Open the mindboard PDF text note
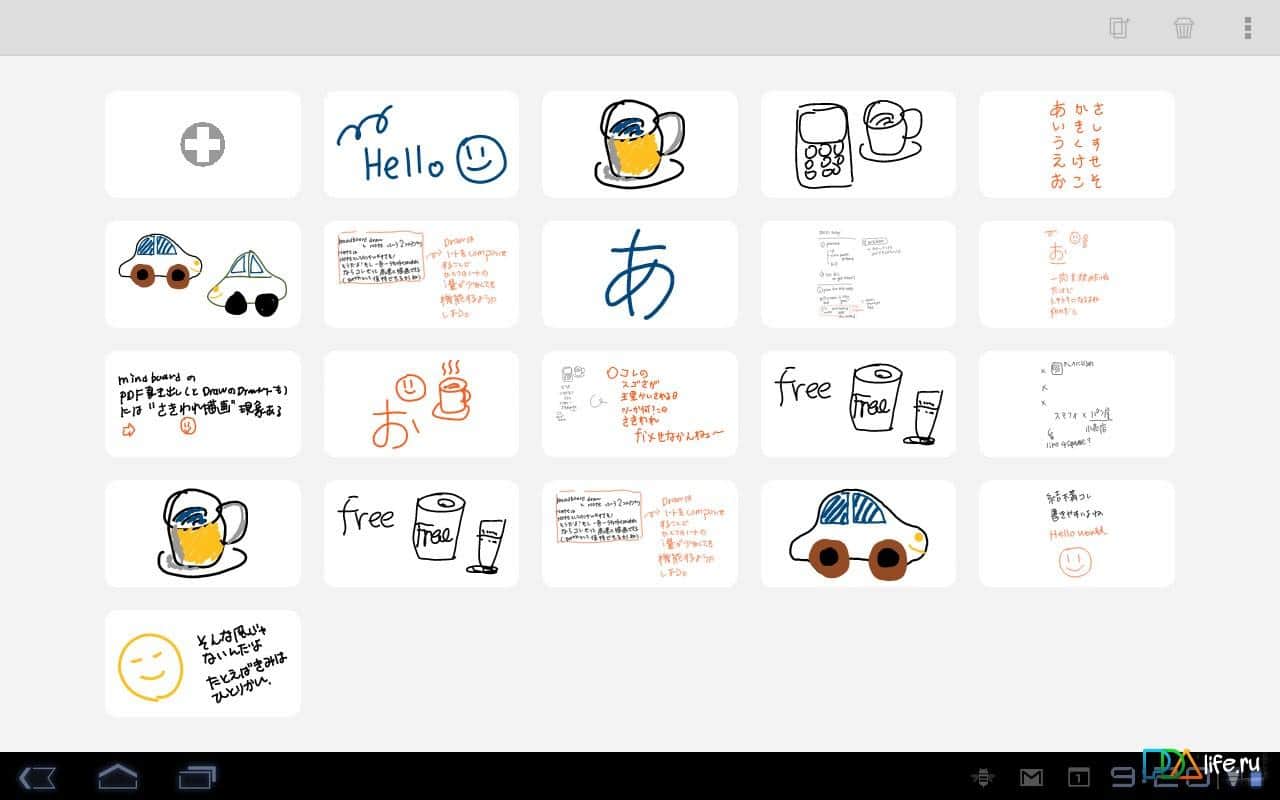The width and height of the screenshot is (1280, 800). point(202,404)
